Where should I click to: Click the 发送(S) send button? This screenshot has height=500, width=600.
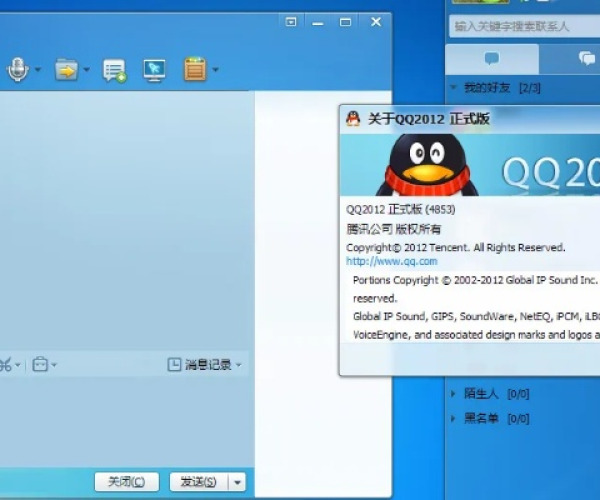pos(199,482)
